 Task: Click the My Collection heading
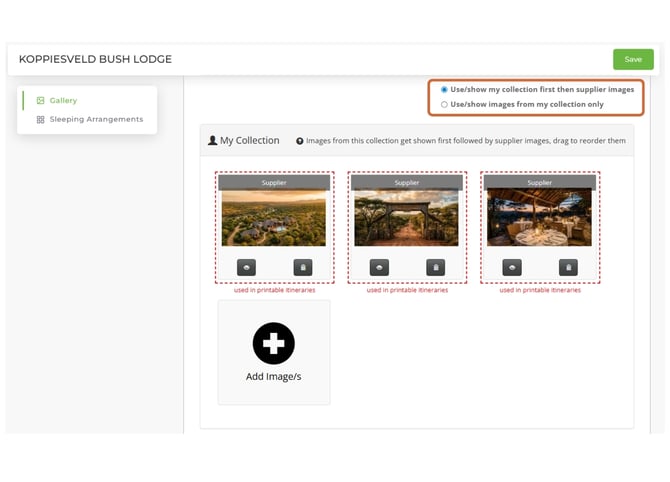pyautogui.click(x=250, y=140)
